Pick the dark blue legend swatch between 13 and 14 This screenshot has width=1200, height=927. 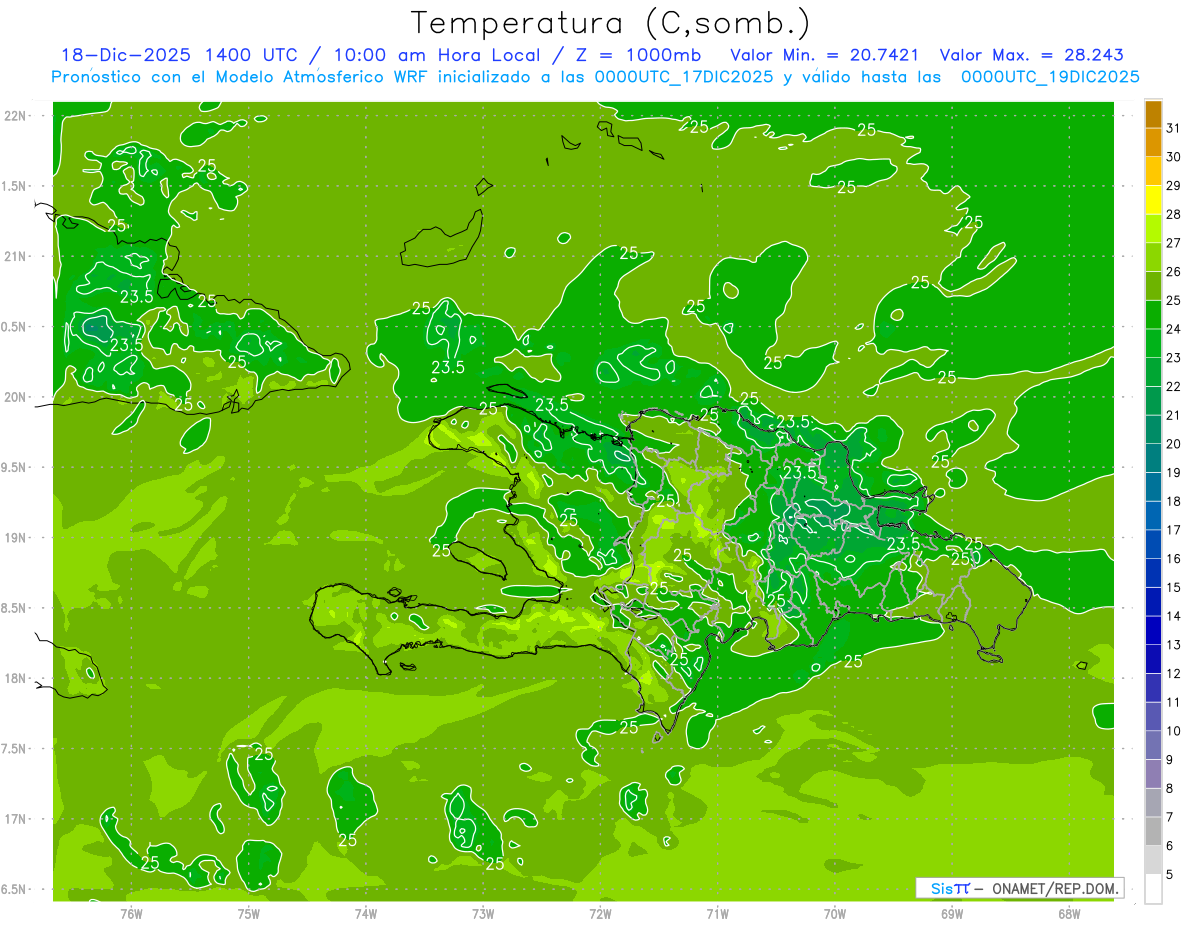(1153, 630)
